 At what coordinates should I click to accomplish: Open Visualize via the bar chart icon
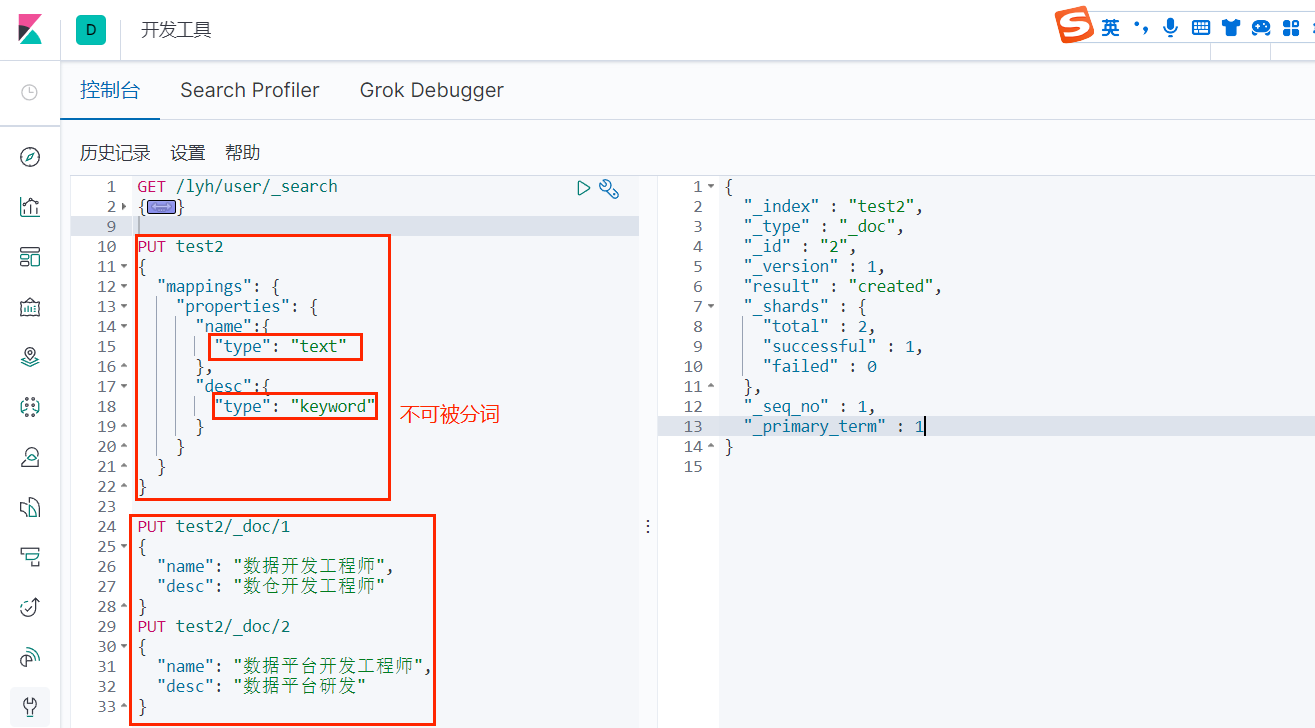pos(30,207)
